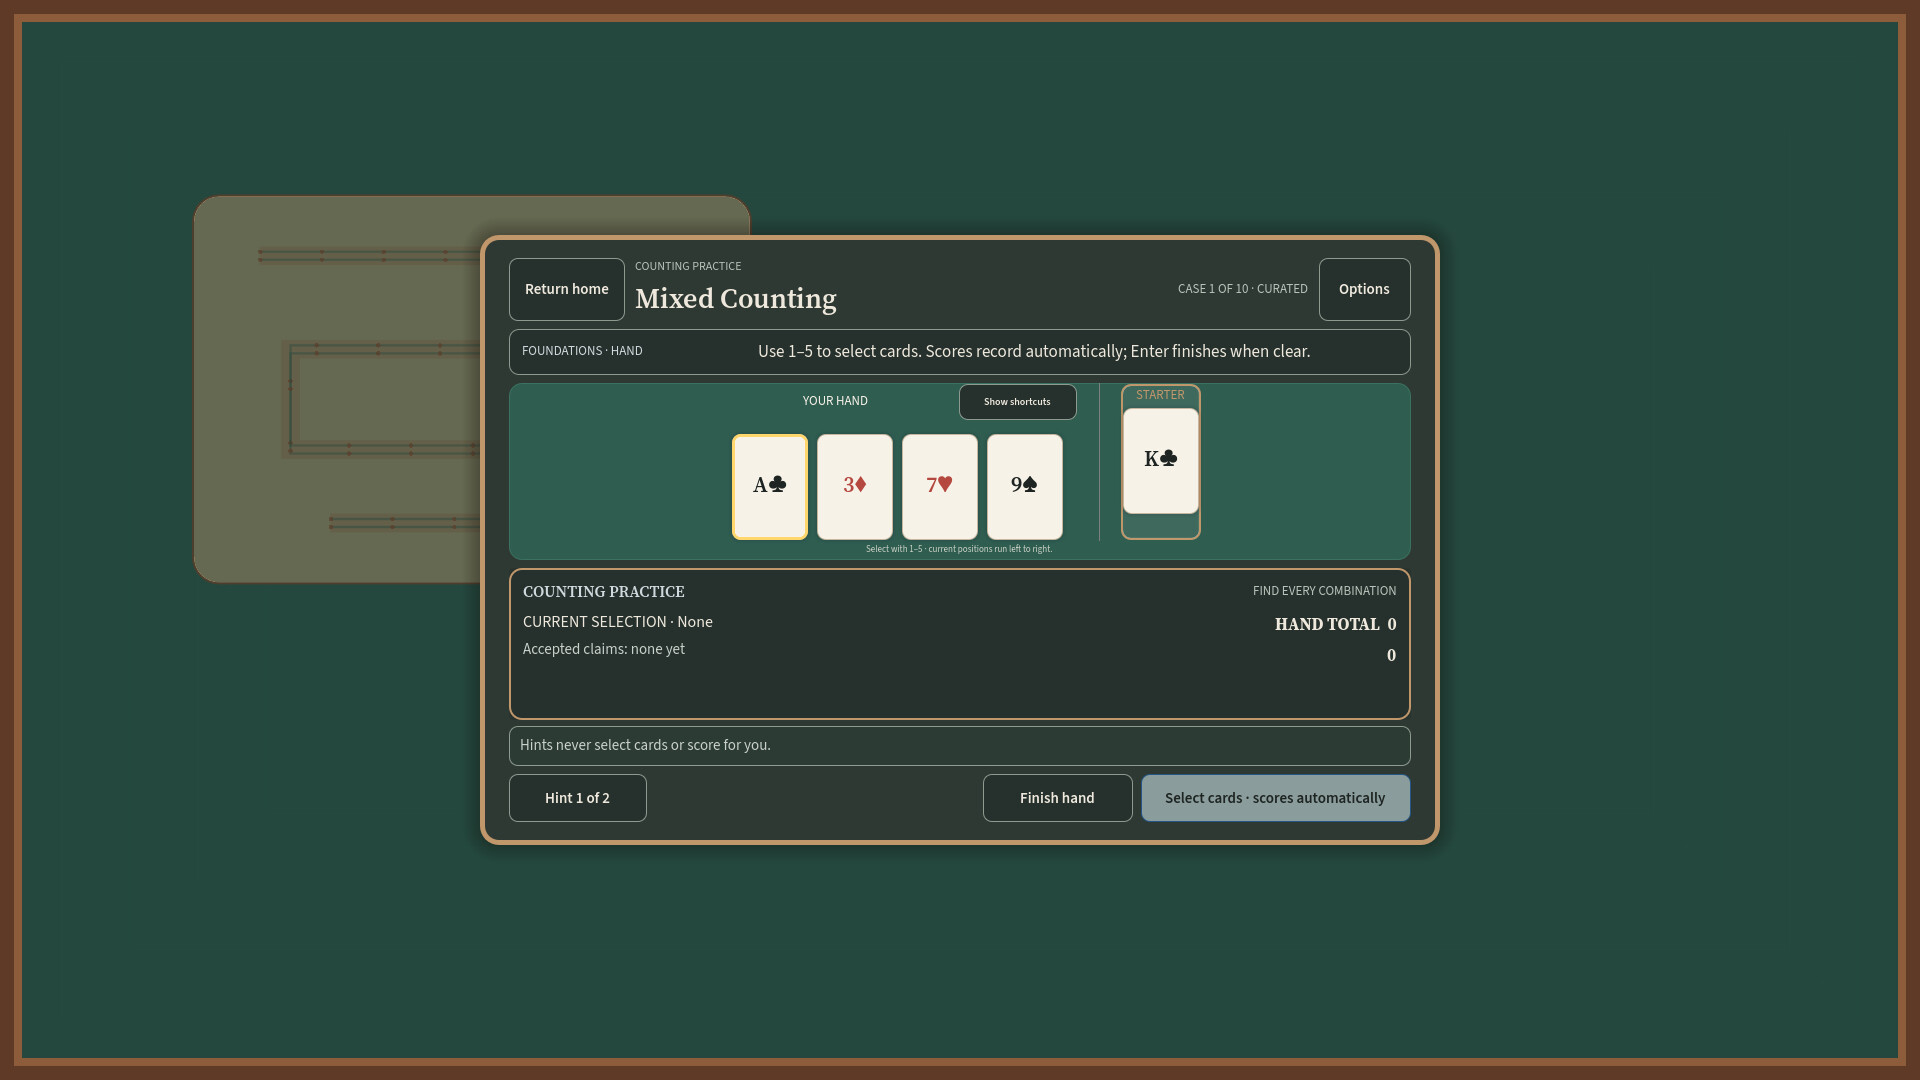
Task: Click FIND EVERY COMBINATION label
Action: pyautogui.click(x=1324, y=591)
